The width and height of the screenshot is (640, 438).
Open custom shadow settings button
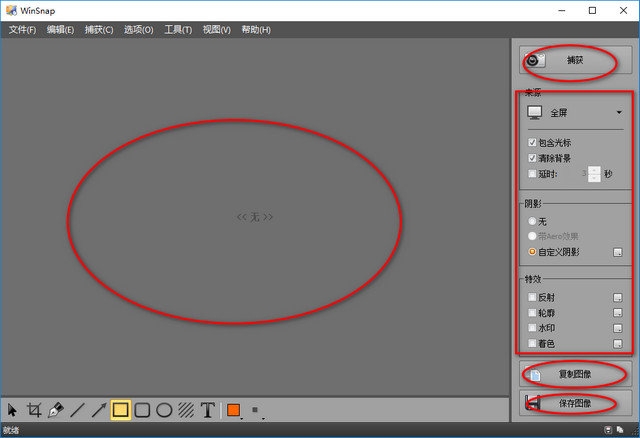[618, 252]
